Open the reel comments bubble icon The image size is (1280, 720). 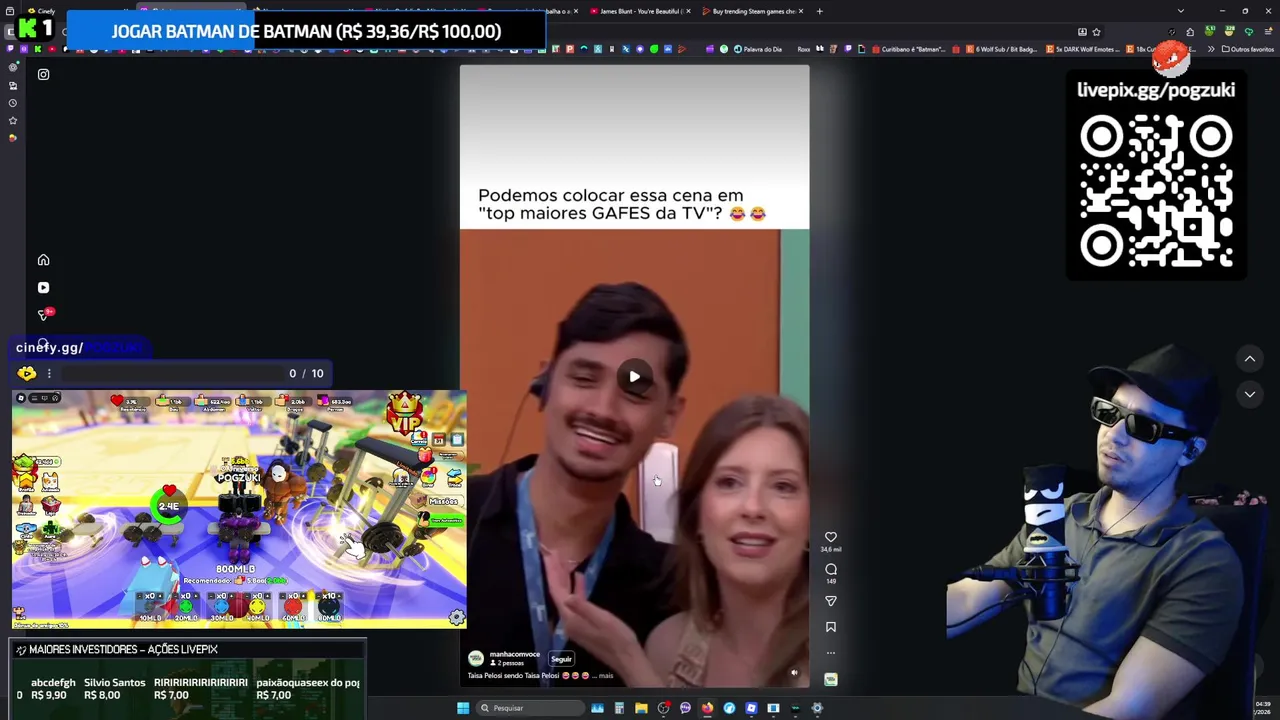tap(830, 569)
